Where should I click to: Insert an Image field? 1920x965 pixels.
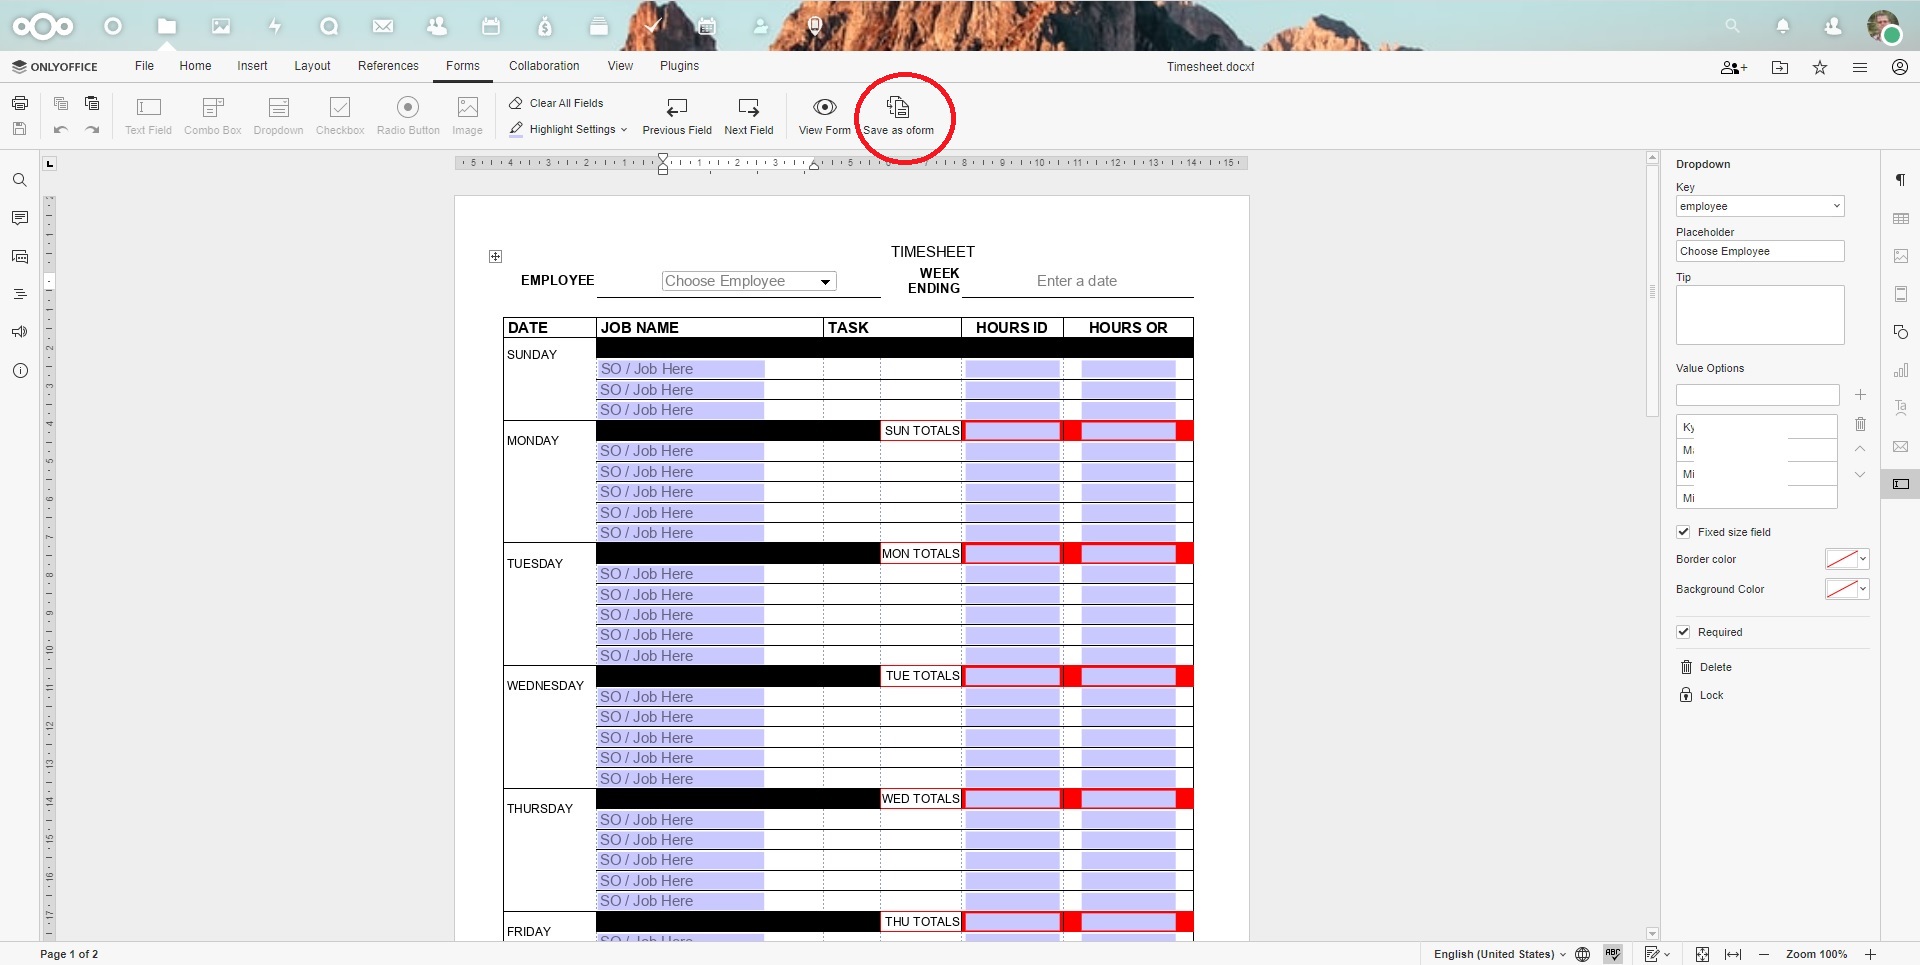467,116
